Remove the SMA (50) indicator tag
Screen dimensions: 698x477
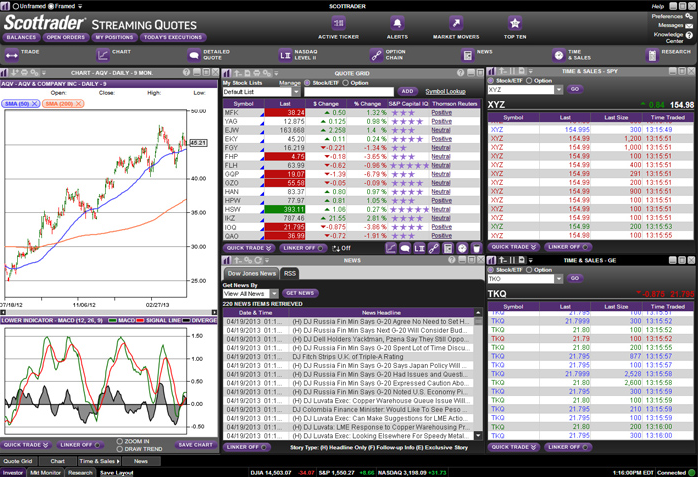click(x=34, y=104)
